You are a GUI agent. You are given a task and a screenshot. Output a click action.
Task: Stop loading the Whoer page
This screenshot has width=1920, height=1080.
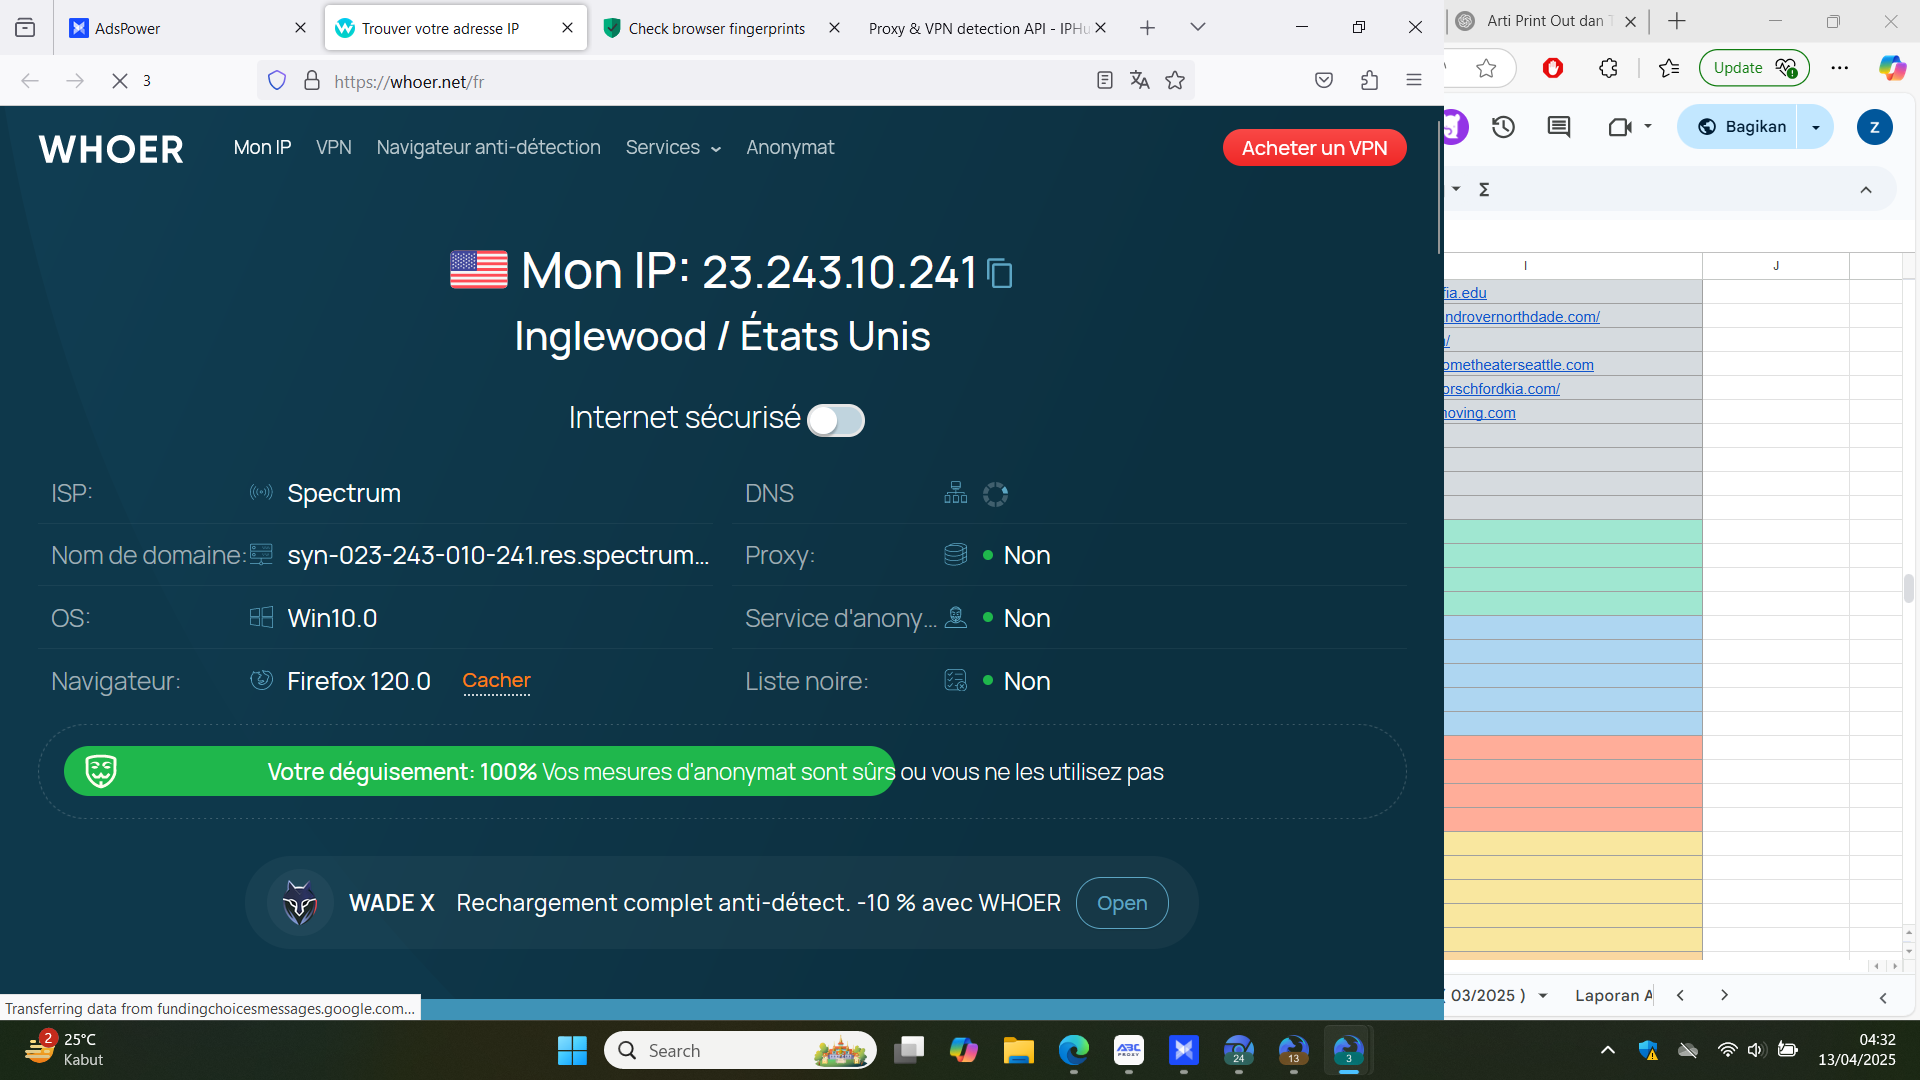coord(120,81)
